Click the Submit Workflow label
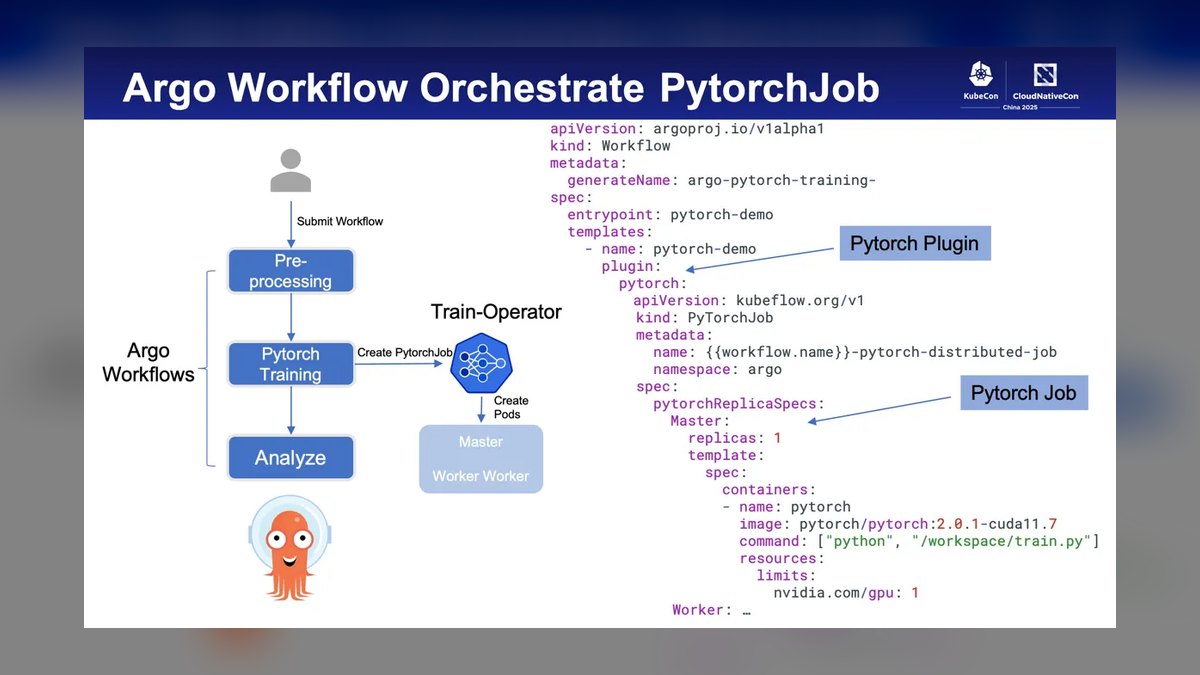The image size is (1200, 675). 340,221
